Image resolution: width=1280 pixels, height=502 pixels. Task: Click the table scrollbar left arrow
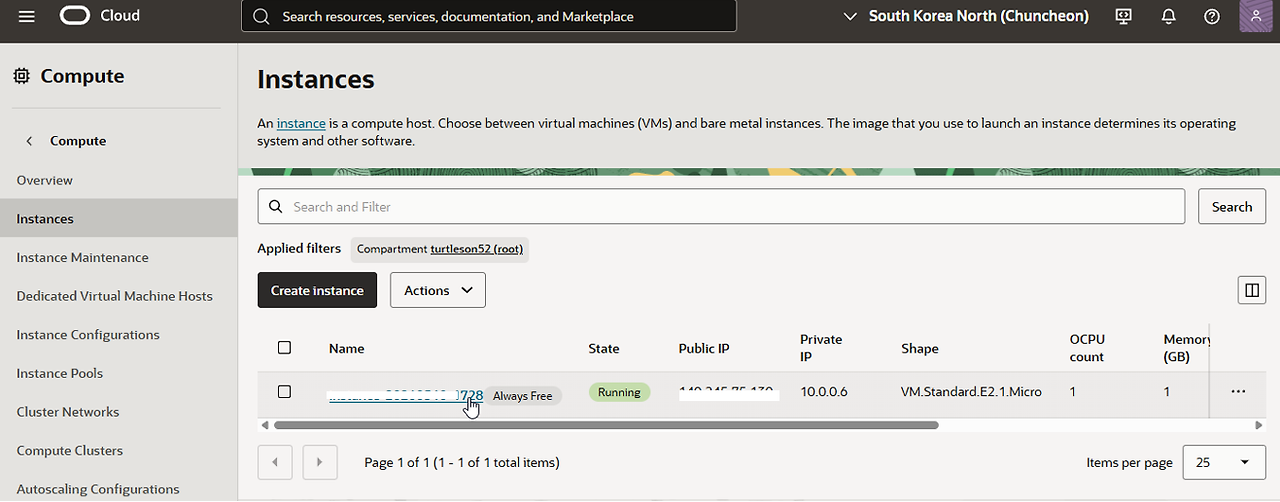264,425
